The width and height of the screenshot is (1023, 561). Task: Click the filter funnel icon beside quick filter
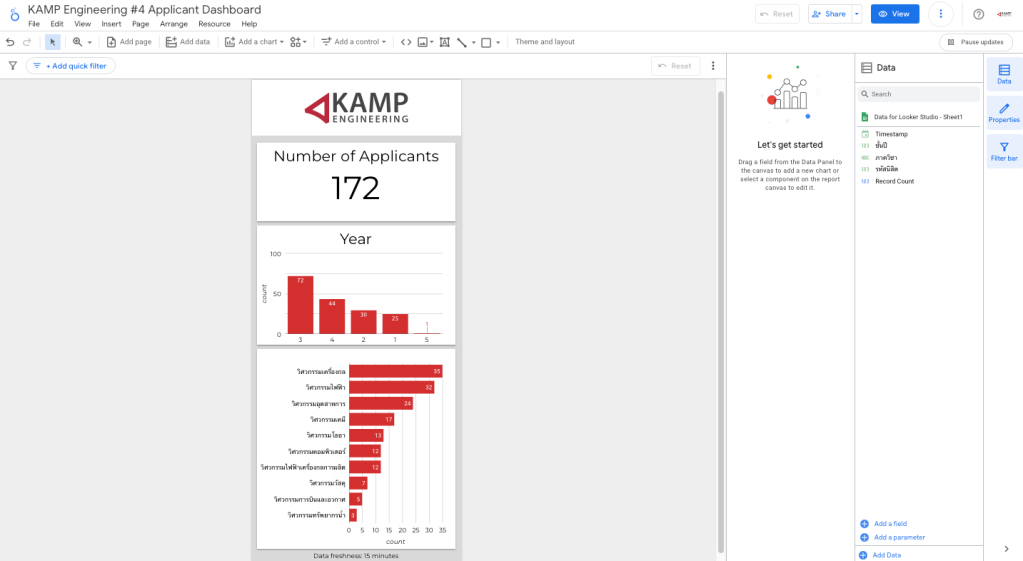[x=13, y=66]
